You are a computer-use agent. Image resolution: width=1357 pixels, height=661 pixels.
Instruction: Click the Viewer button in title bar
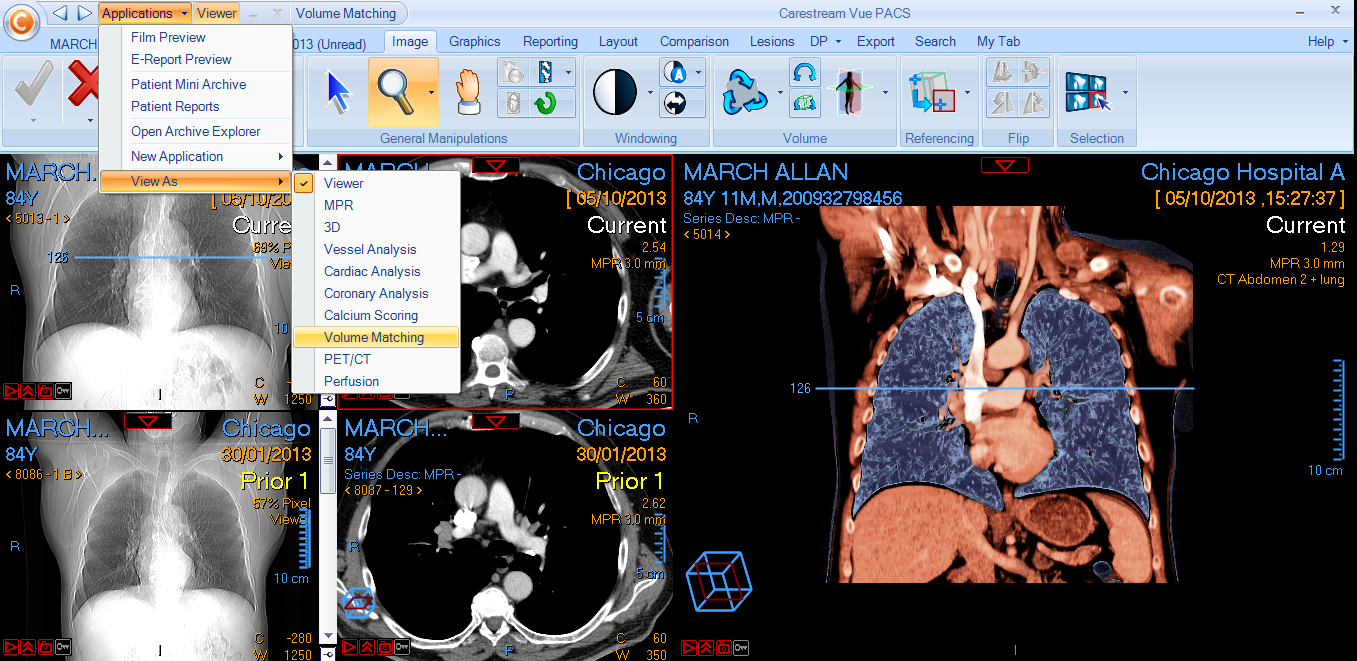217,13
